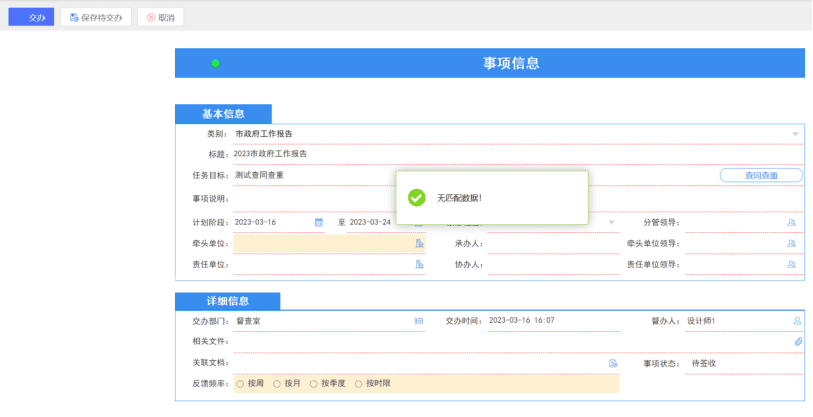This screenshot has height=417, width=813.
Task: Click person picker icon for 牵头单位领导
Action: click(x=791, y=243)
